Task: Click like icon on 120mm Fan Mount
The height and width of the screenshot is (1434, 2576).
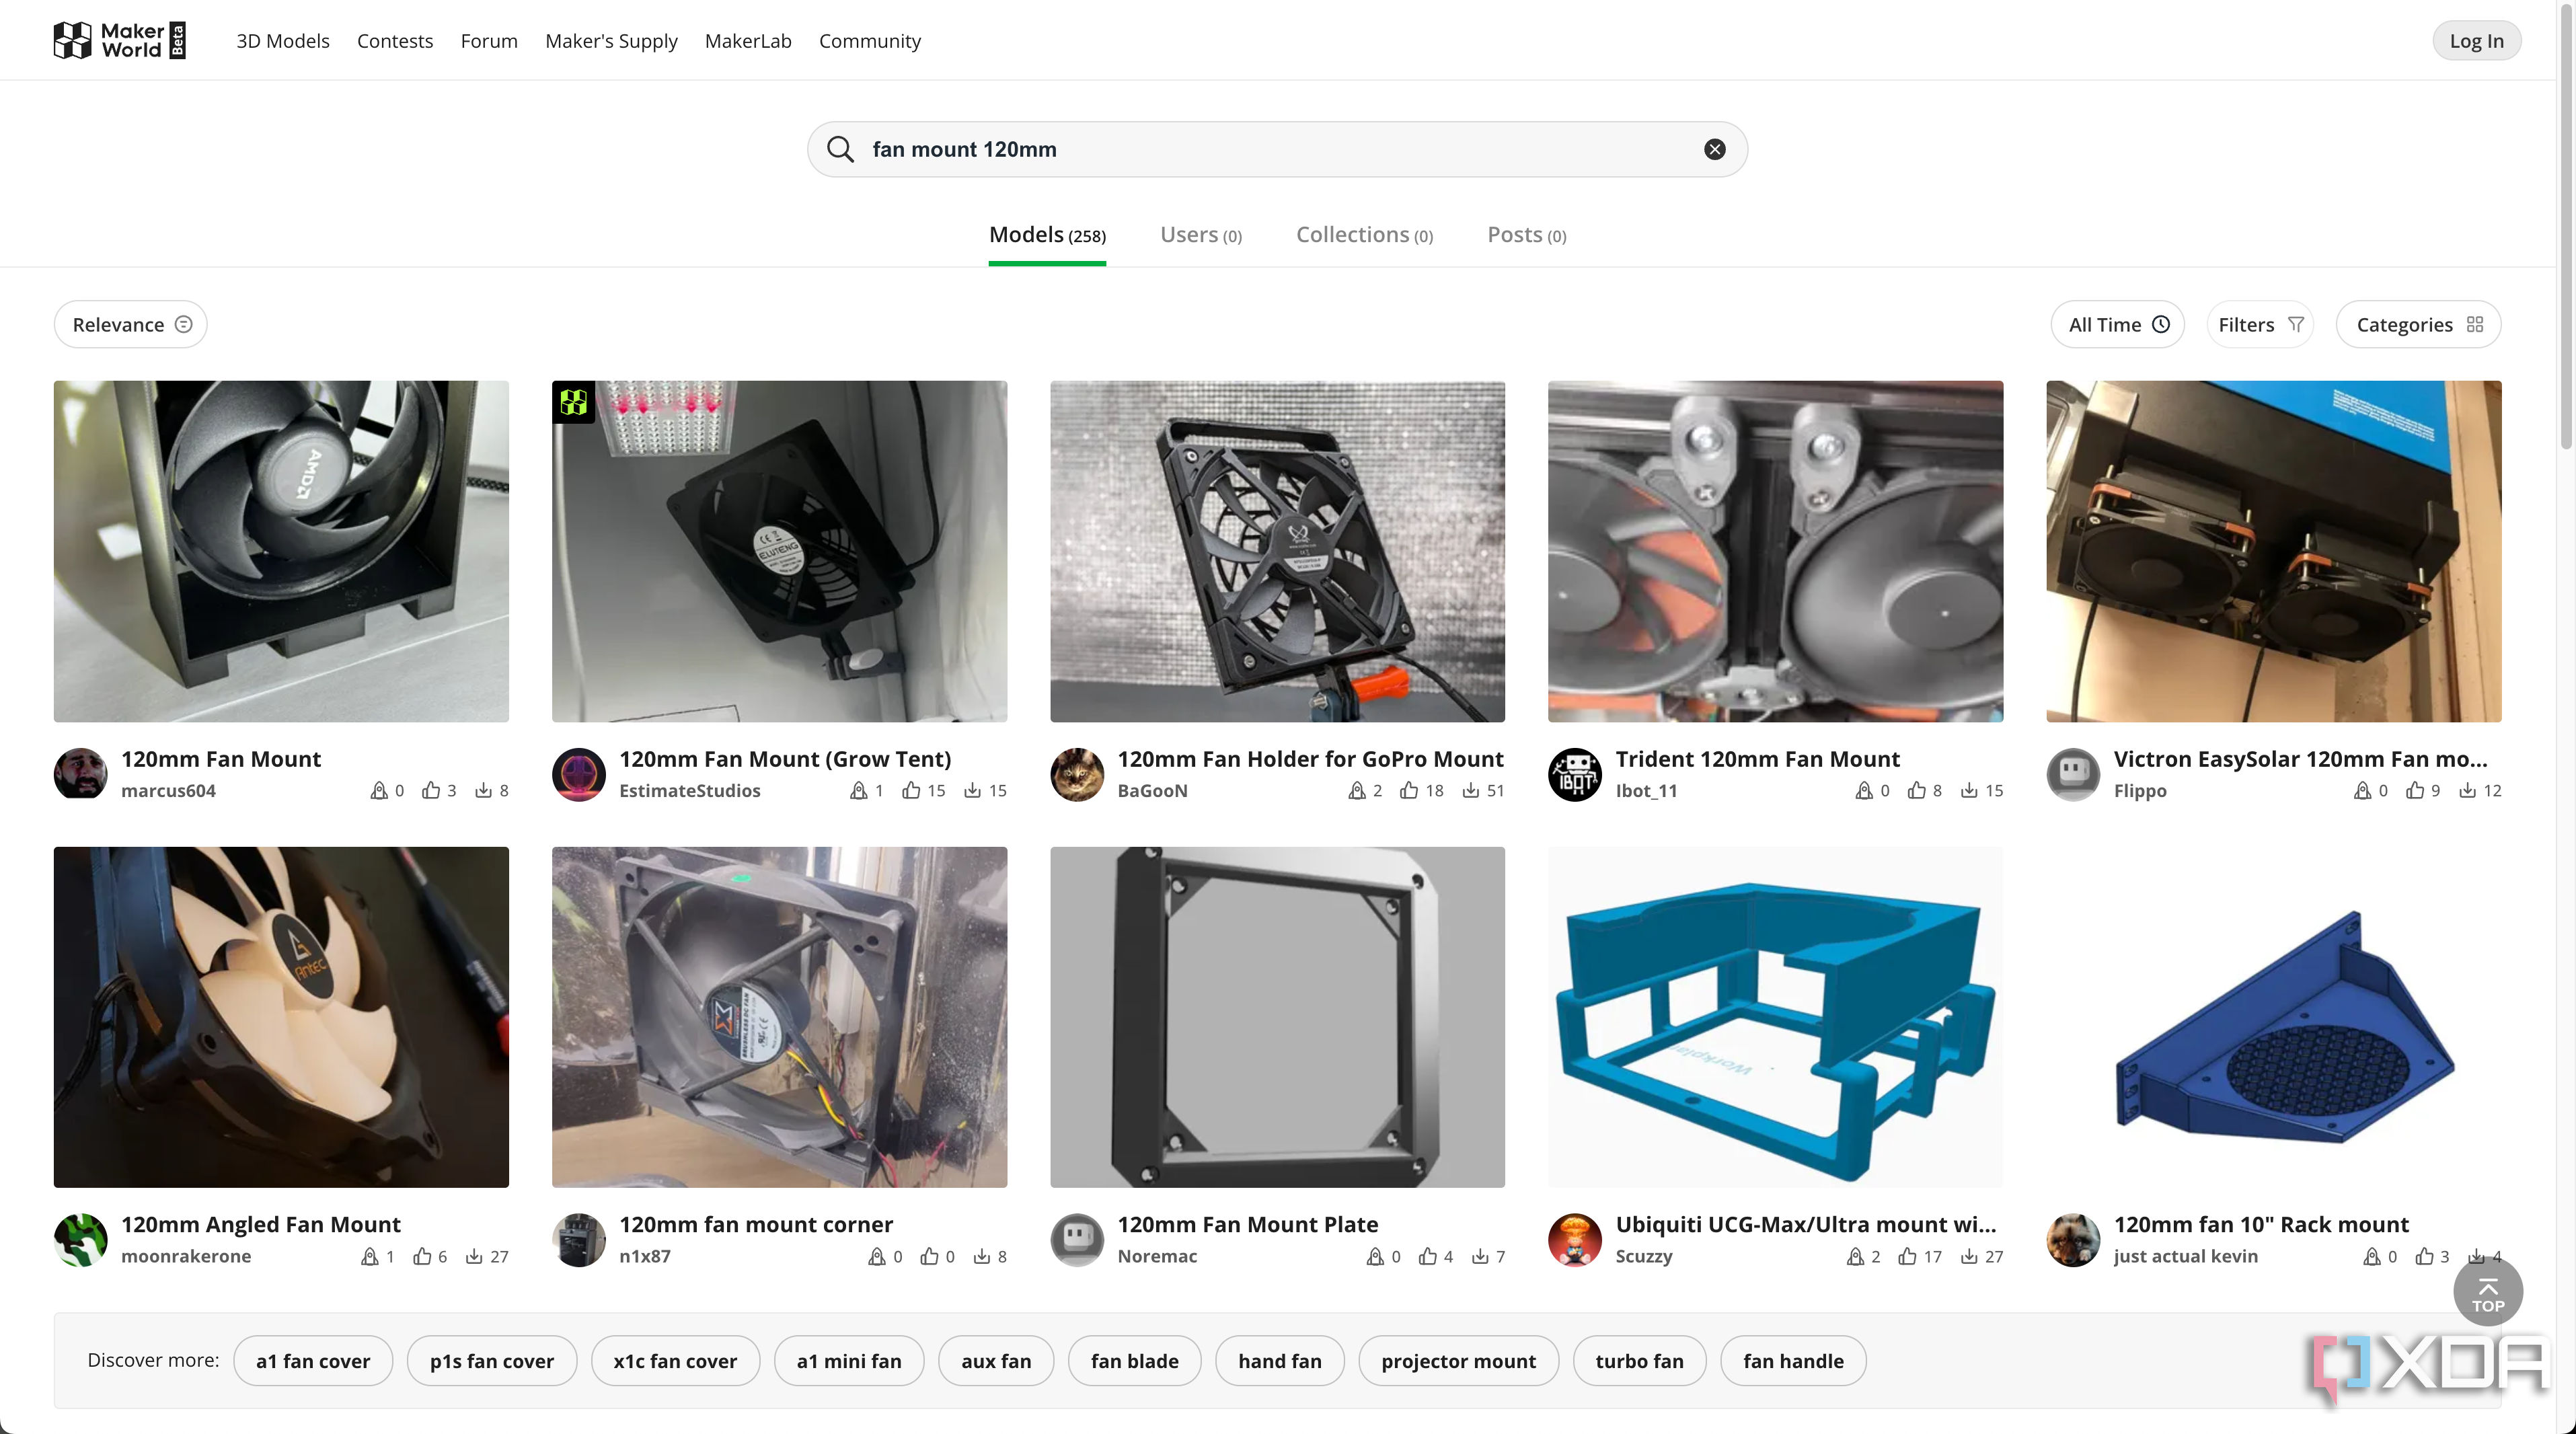Action: tap(431, 790)
